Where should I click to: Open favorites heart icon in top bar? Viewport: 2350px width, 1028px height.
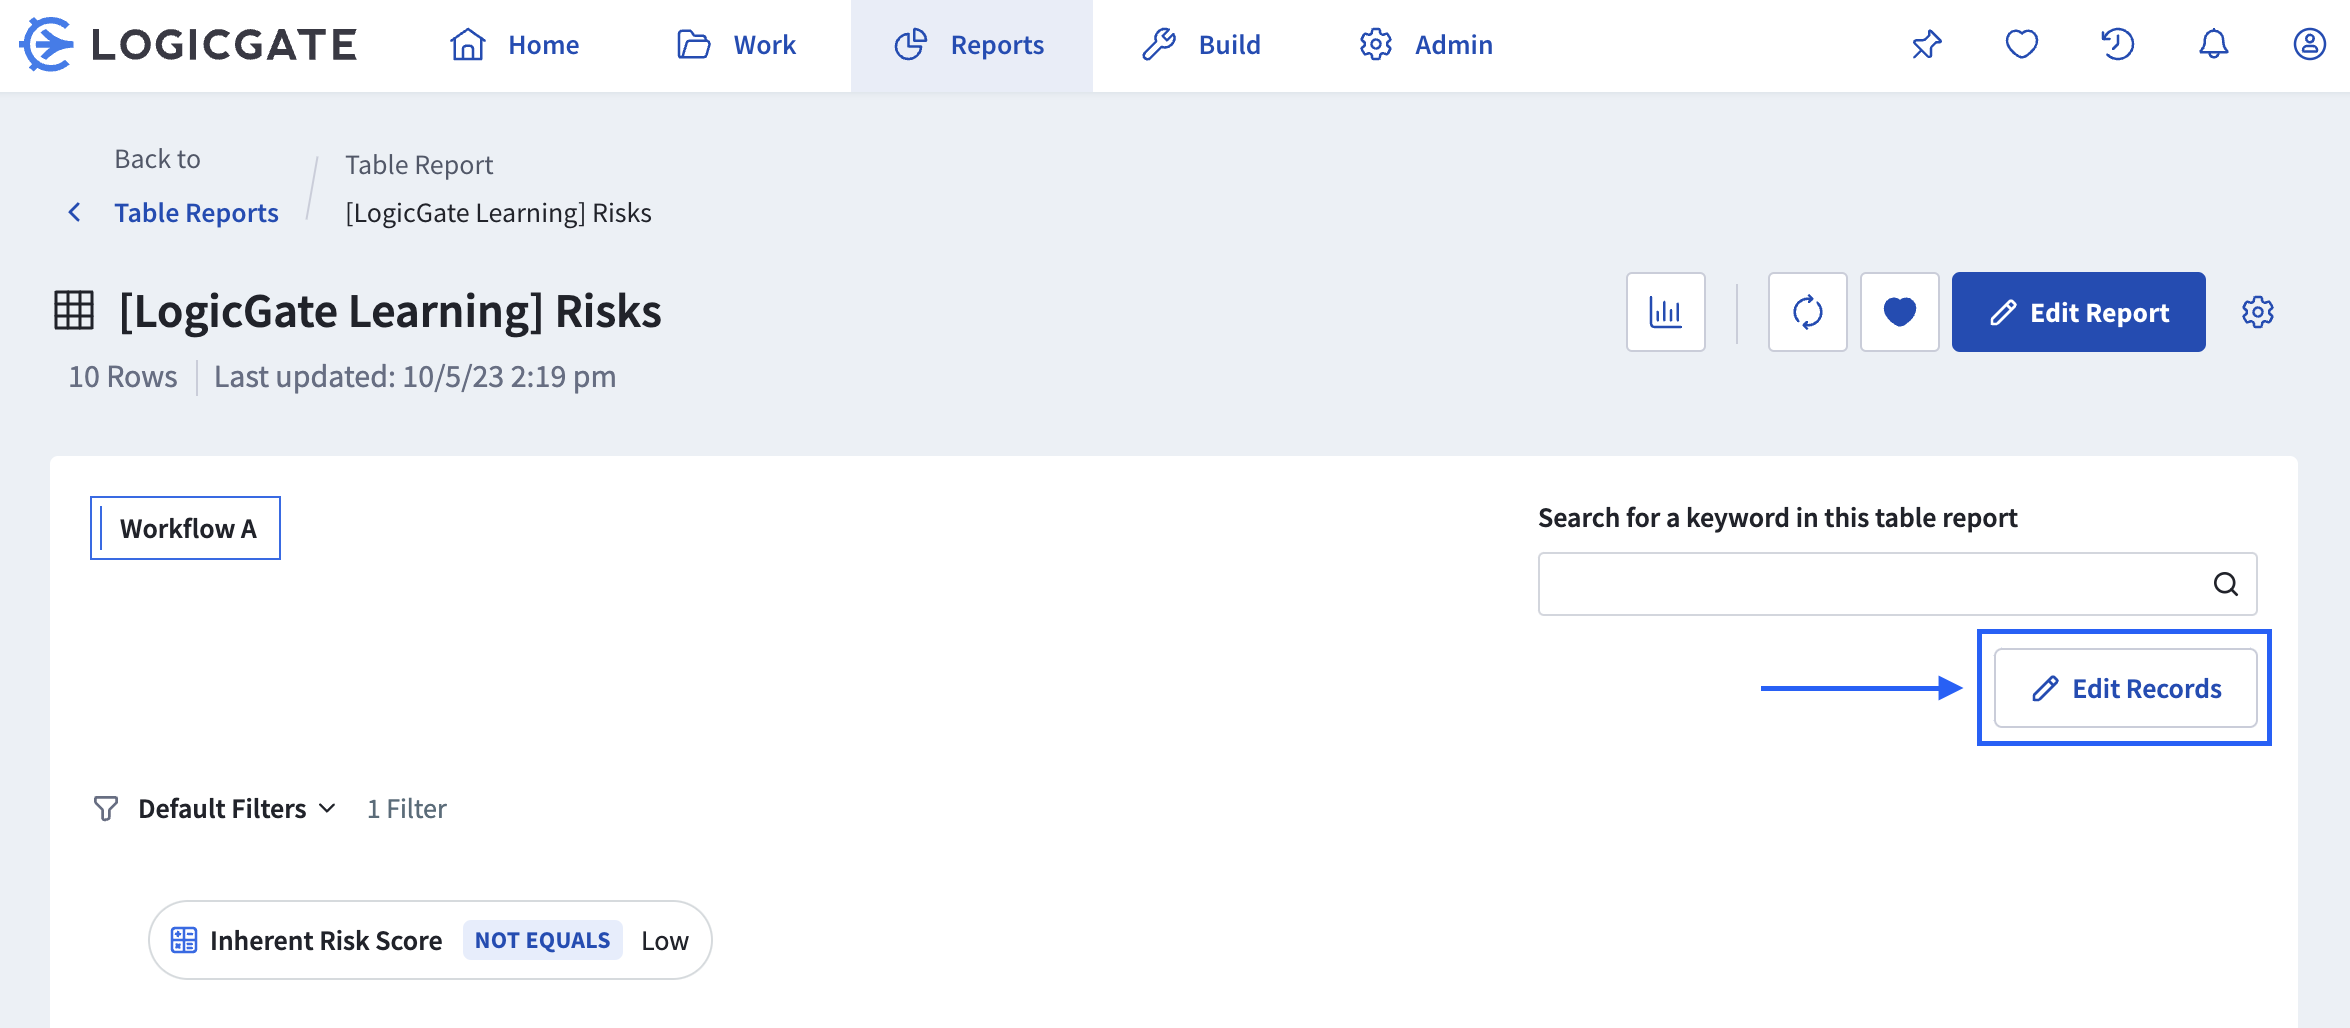pyautogui.click(x=2021, y=44)
